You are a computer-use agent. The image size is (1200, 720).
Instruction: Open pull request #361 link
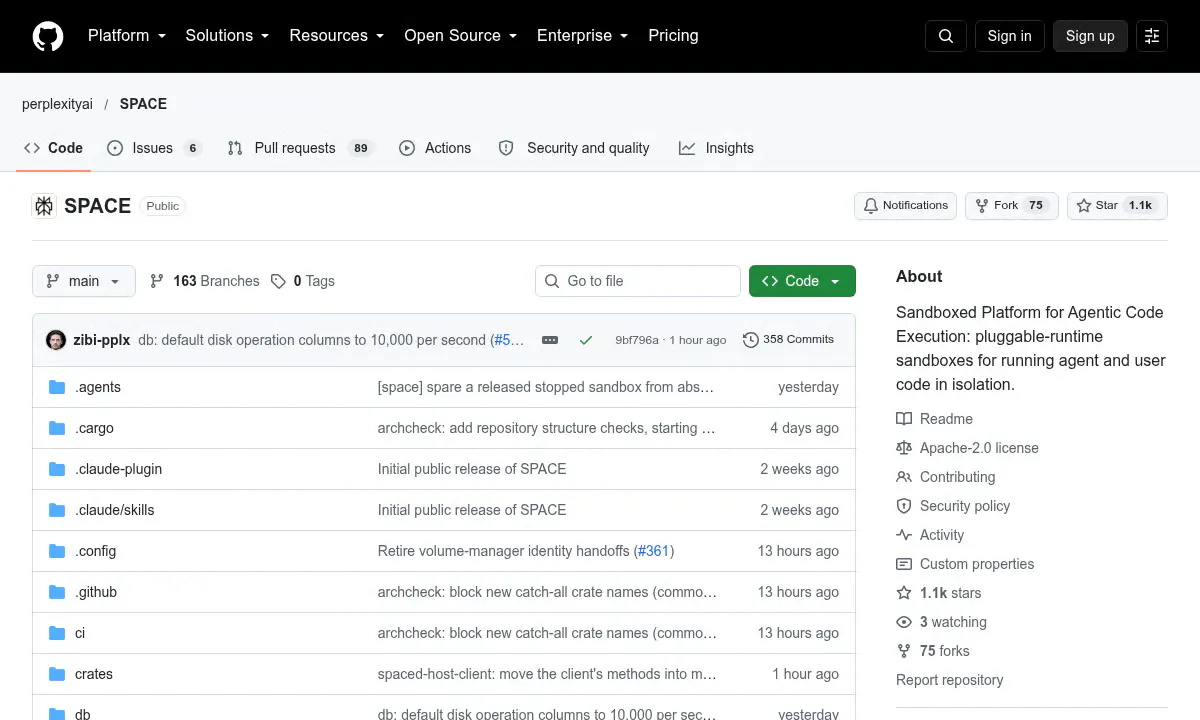click(654, 551)
